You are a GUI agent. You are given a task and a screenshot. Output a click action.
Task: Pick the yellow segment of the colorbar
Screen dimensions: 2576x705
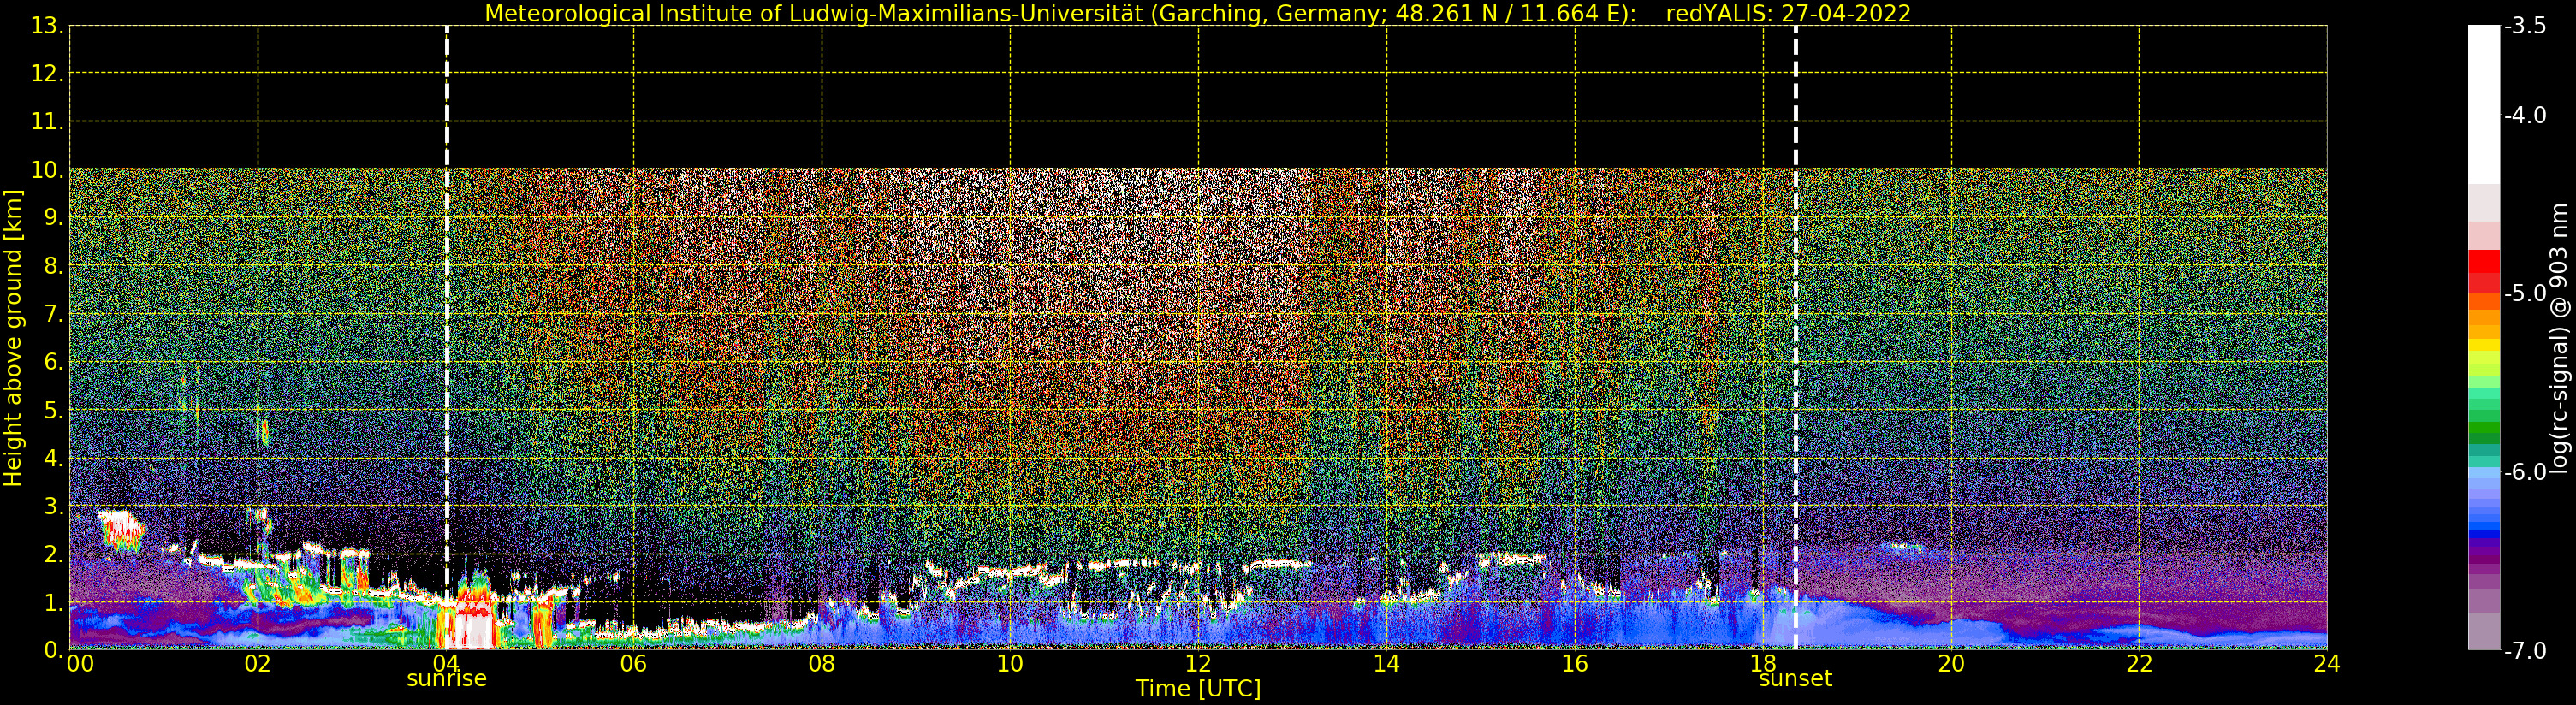coord(2483,345)
